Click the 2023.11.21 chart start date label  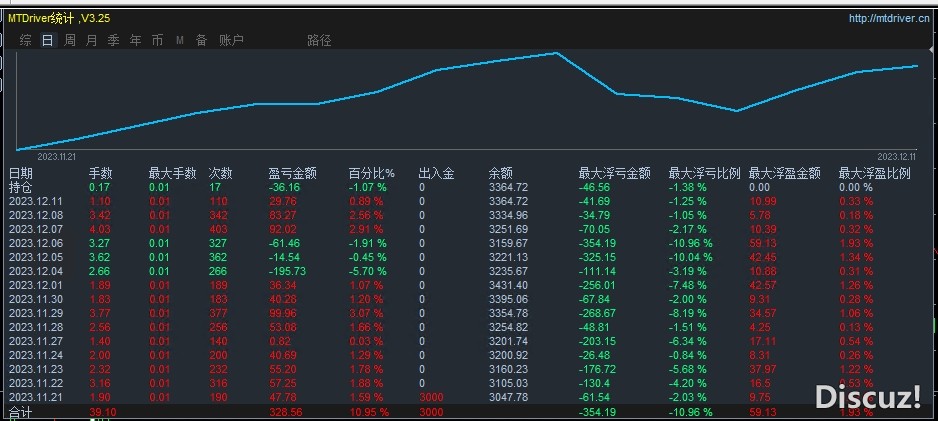(x=58, y=157)
